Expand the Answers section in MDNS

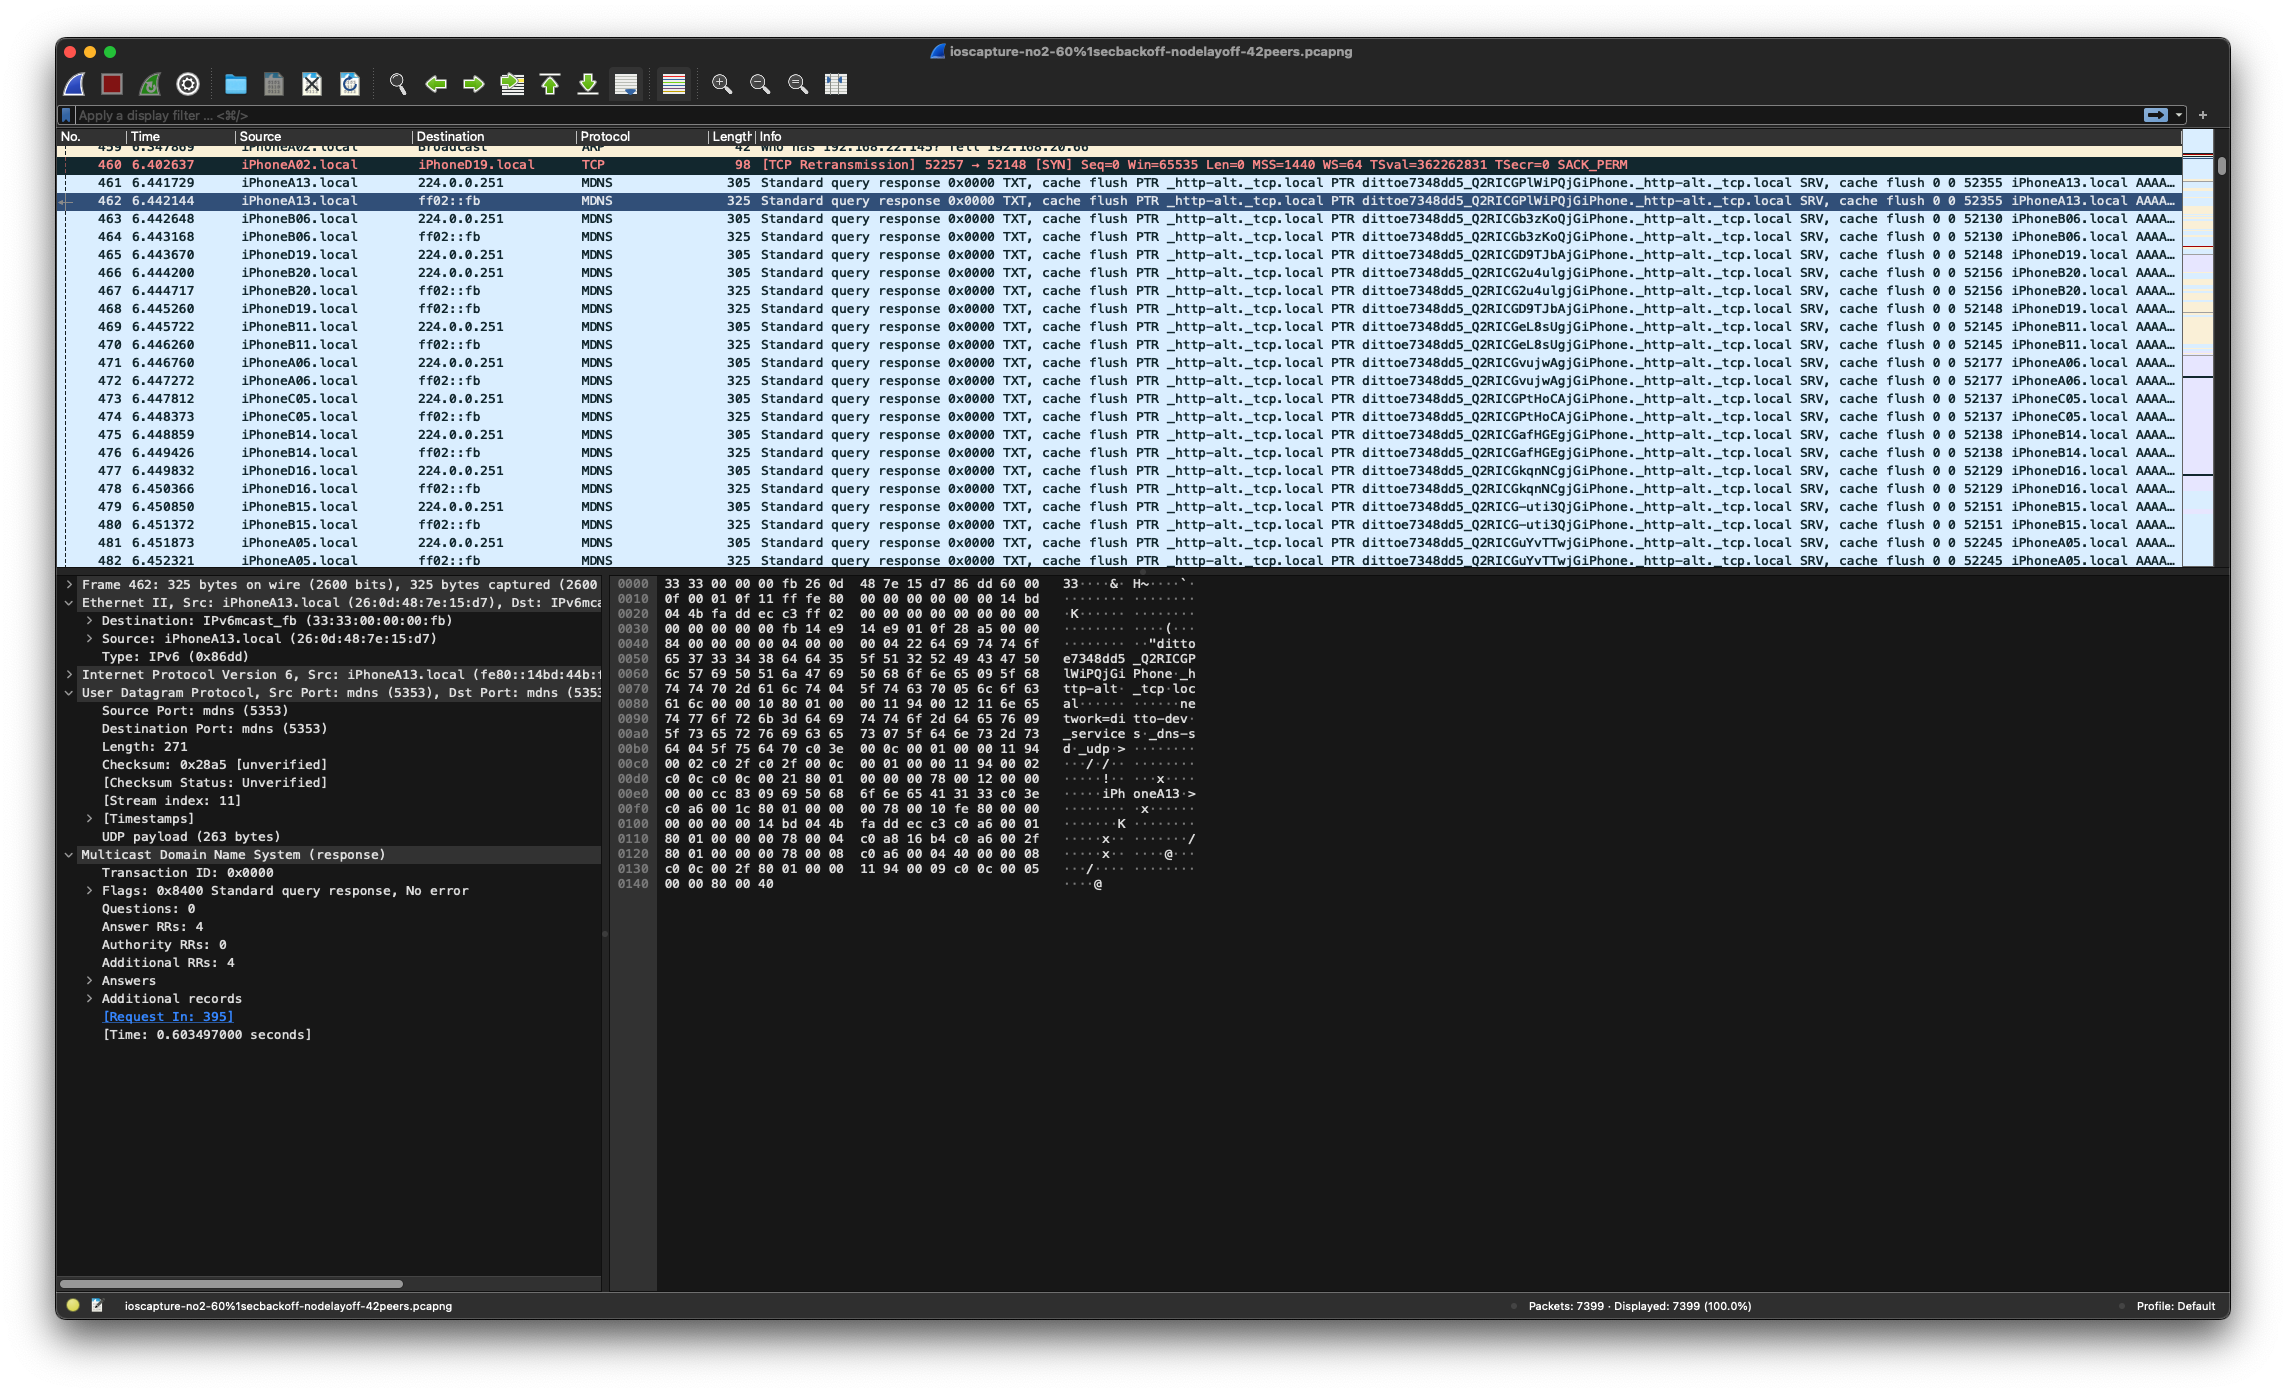tap(89, 981)
